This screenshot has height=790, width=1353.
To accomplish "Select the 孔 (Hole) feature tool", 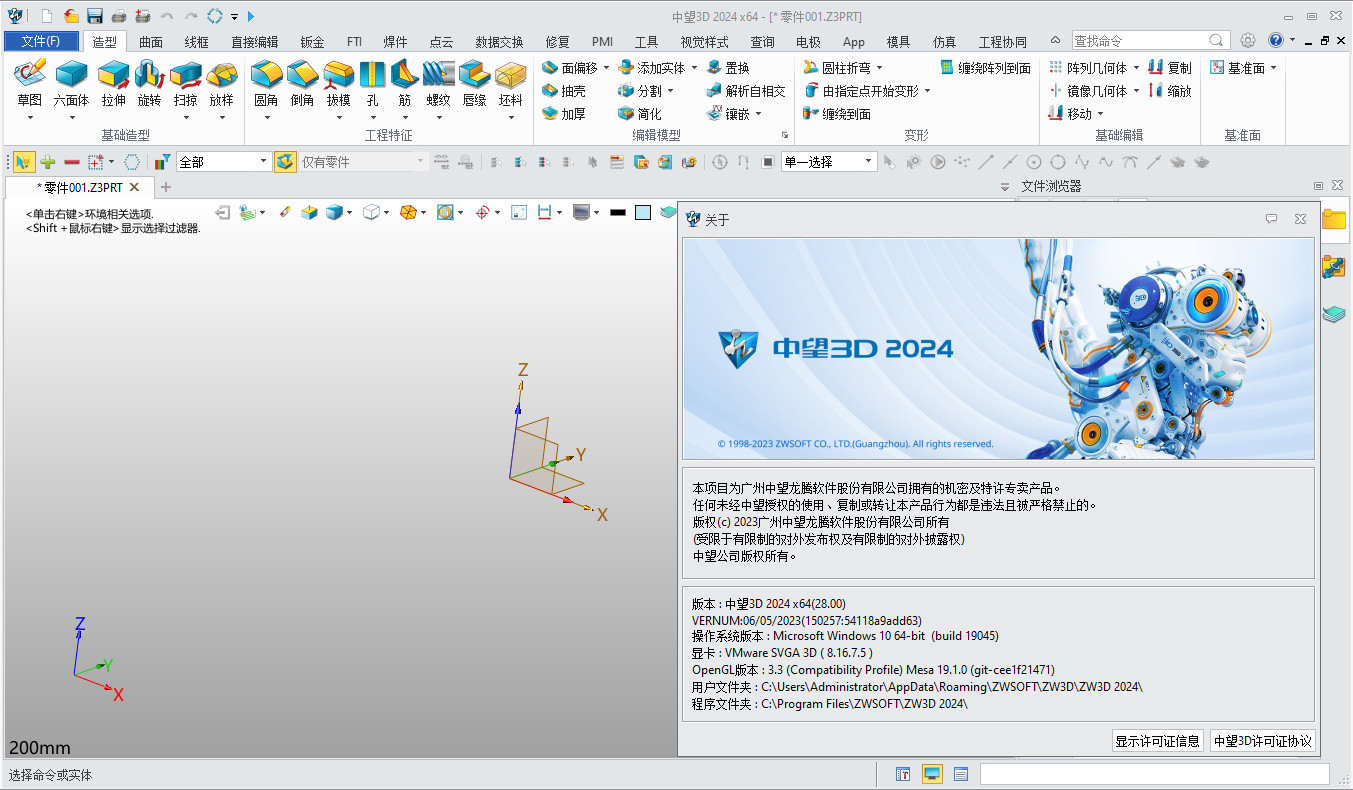I will tap(372, 76).
